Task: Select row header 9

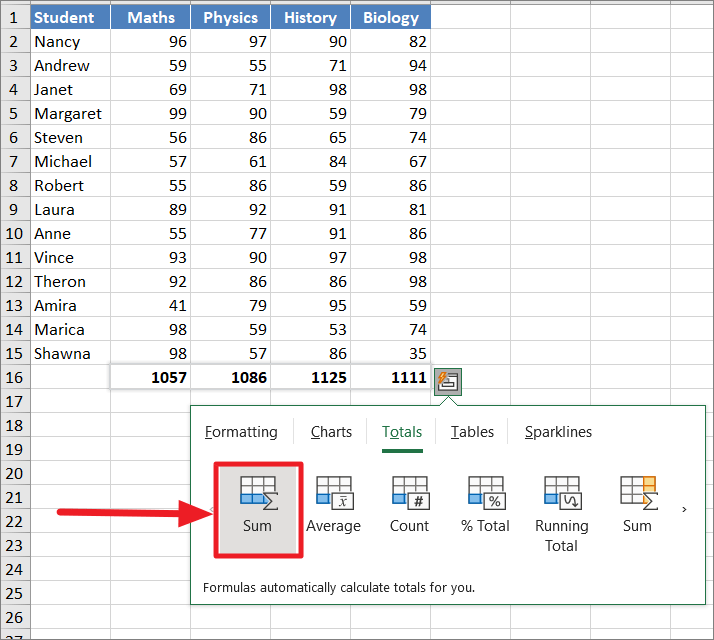Action: pyautogui.click(x=15, y=210)
